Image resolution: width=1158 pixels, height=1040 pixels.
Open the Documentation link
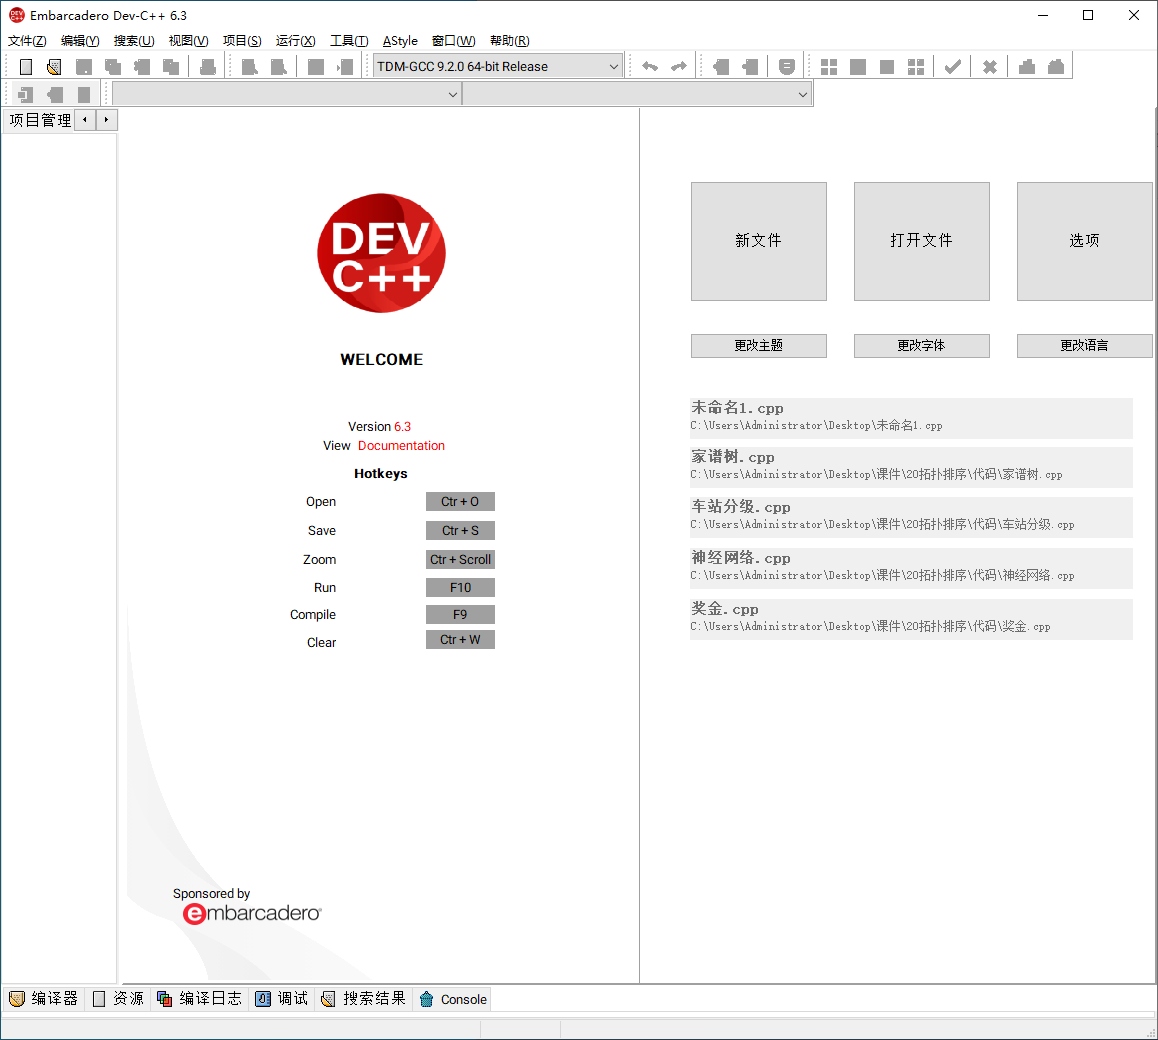pyautogui.click(x=401, y=445)
